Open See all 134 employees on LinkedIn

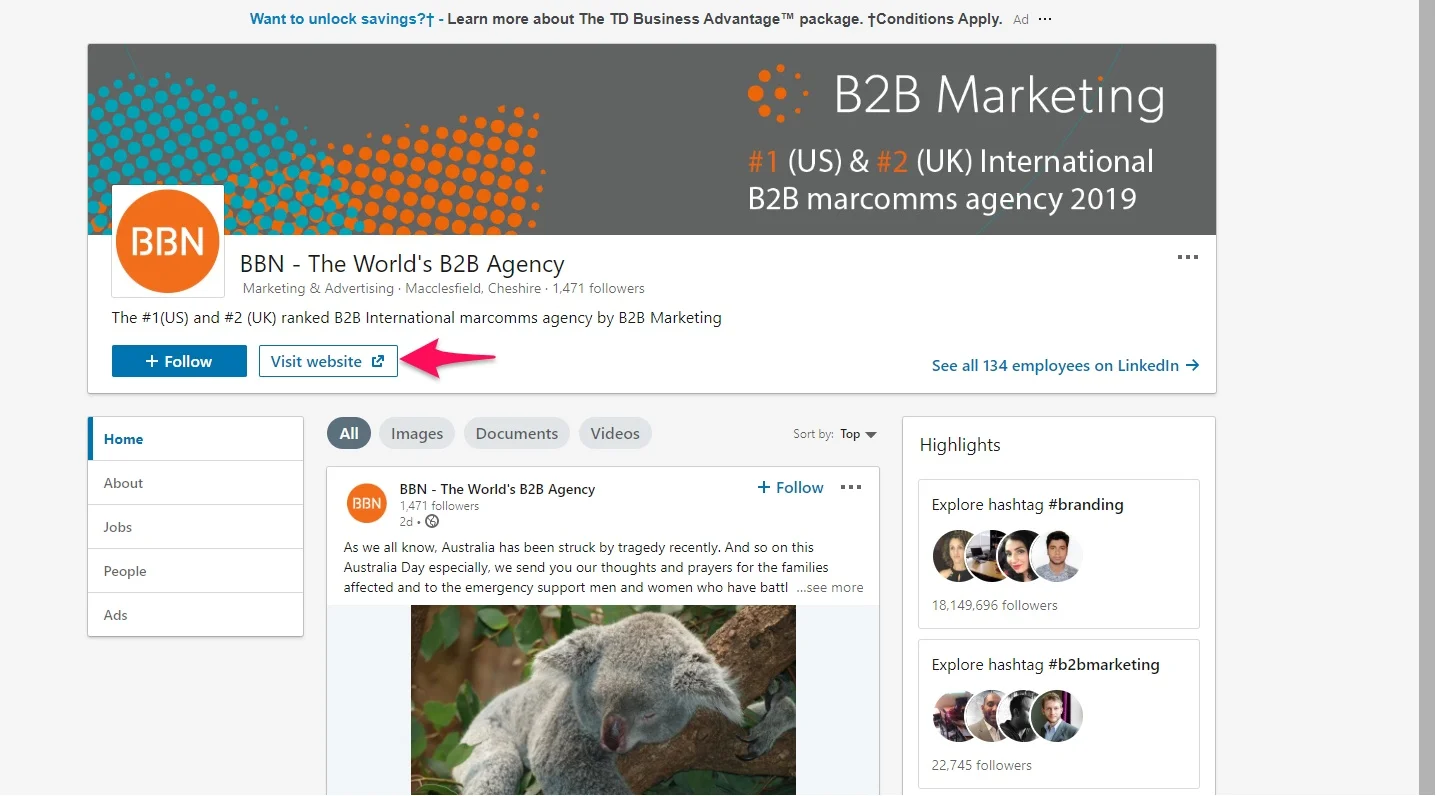[x=1065, y=365]
